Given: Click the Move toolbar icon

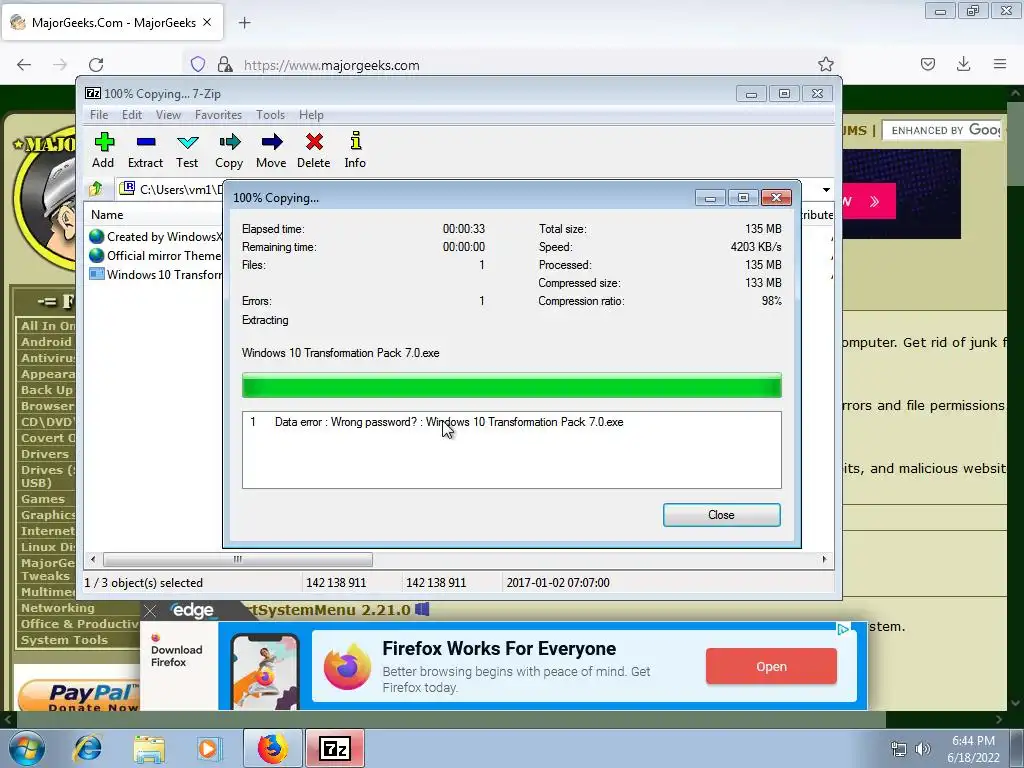Looking at the screenshot, I should 271,150.
